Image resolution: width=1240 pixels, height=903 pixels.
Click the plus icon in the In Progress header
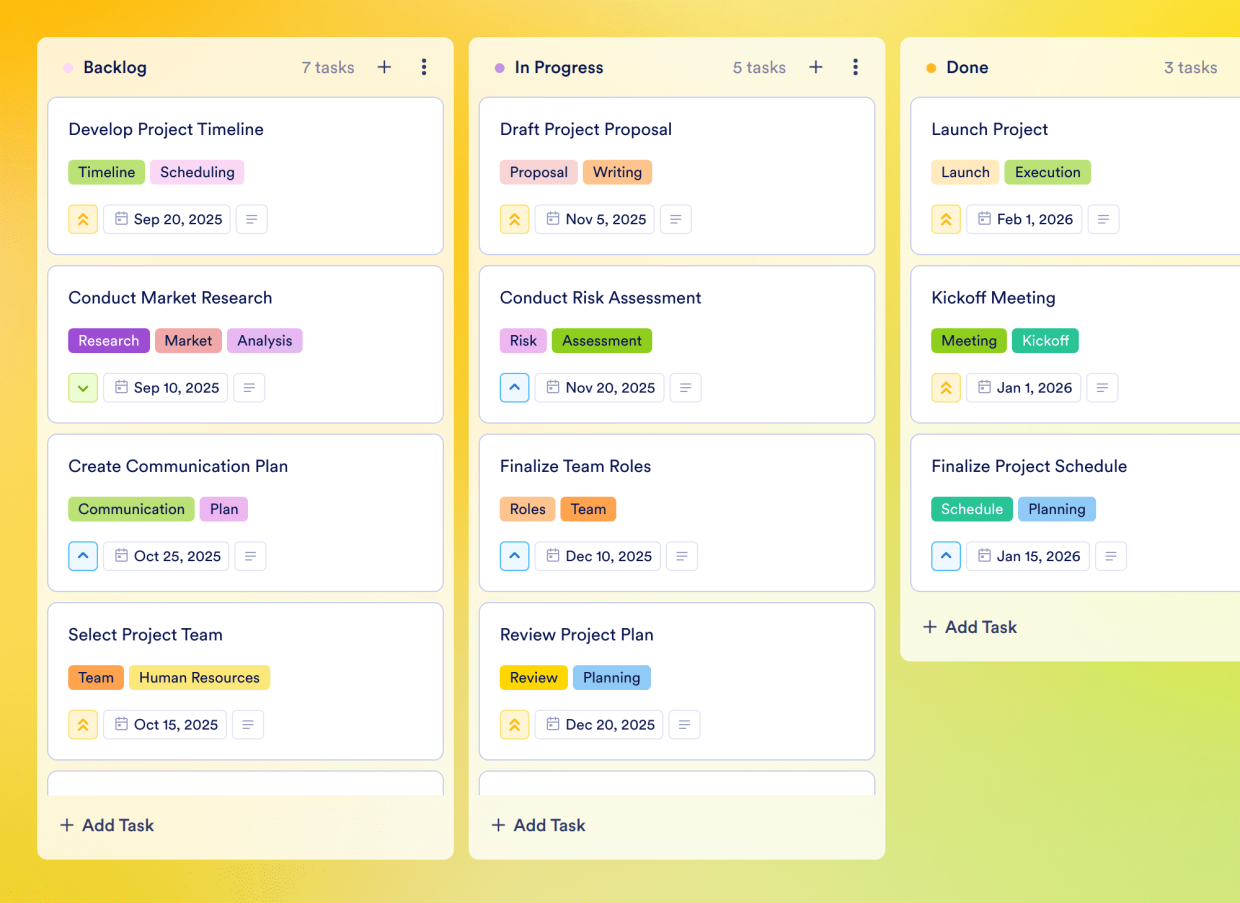(x=816, y=67)
